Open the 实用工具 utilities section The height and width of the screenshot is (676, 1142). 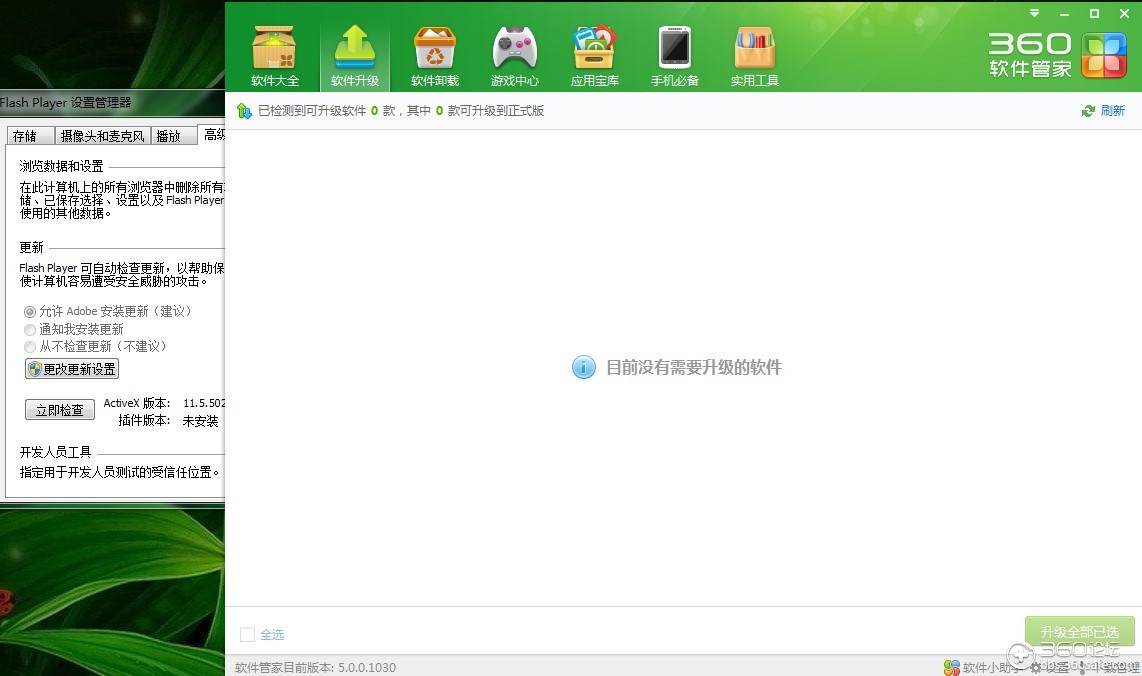tap(755, 56)
